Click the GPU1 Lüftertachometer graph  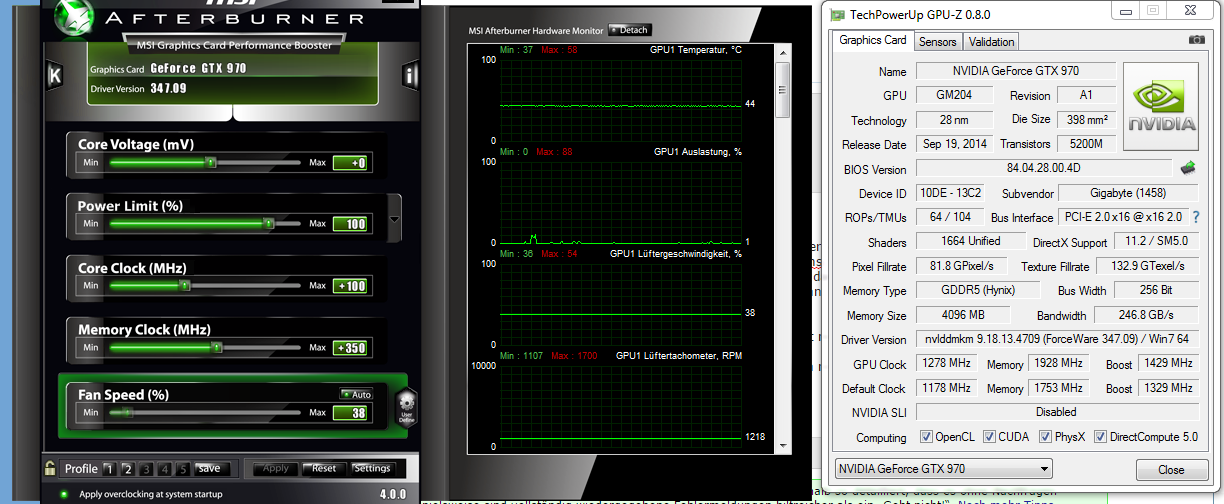coord(620,406)
